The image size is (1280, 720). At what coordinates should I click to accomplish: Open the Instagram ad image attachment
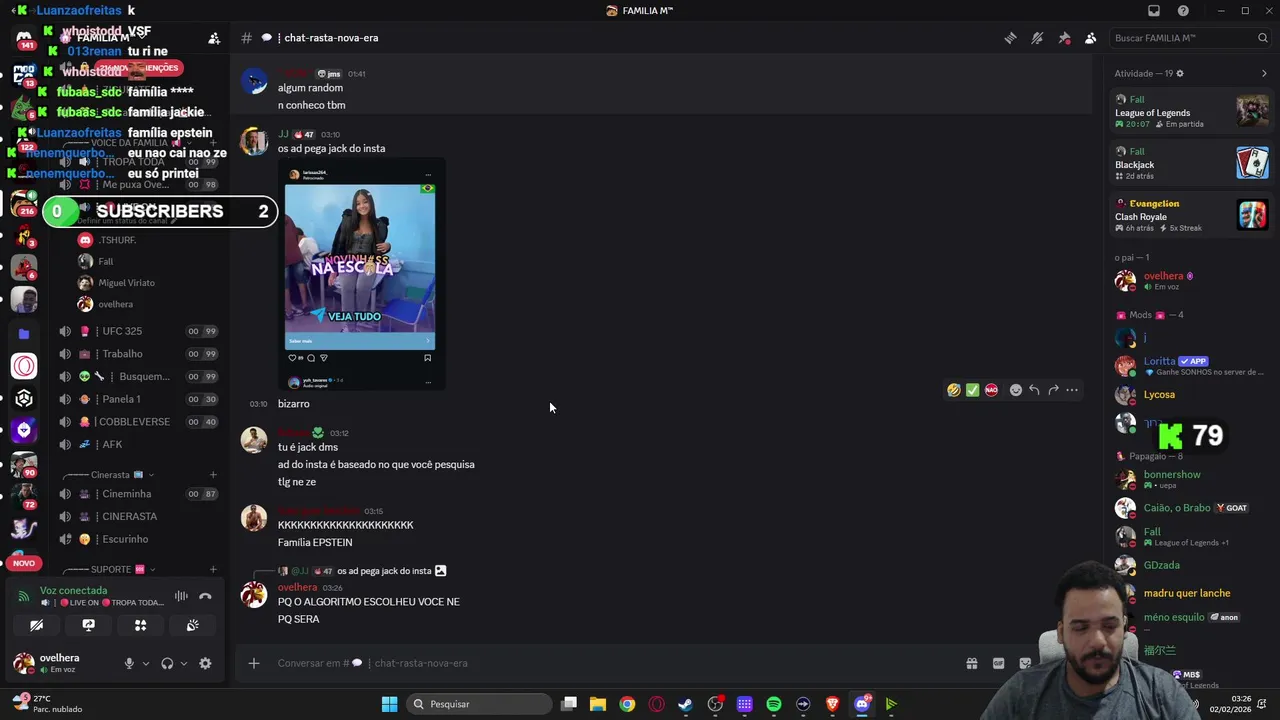(360, 275)
